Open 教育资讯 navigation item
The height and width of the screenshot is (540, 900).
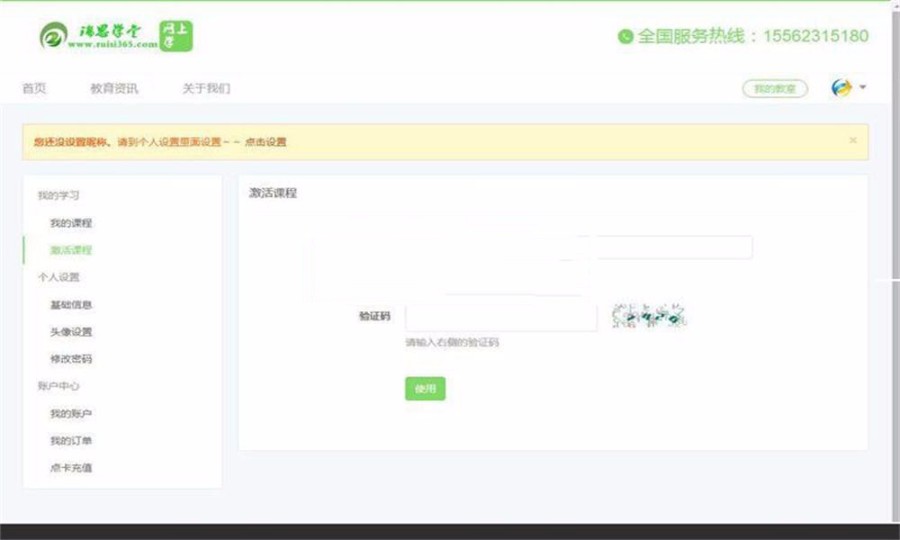114,88
